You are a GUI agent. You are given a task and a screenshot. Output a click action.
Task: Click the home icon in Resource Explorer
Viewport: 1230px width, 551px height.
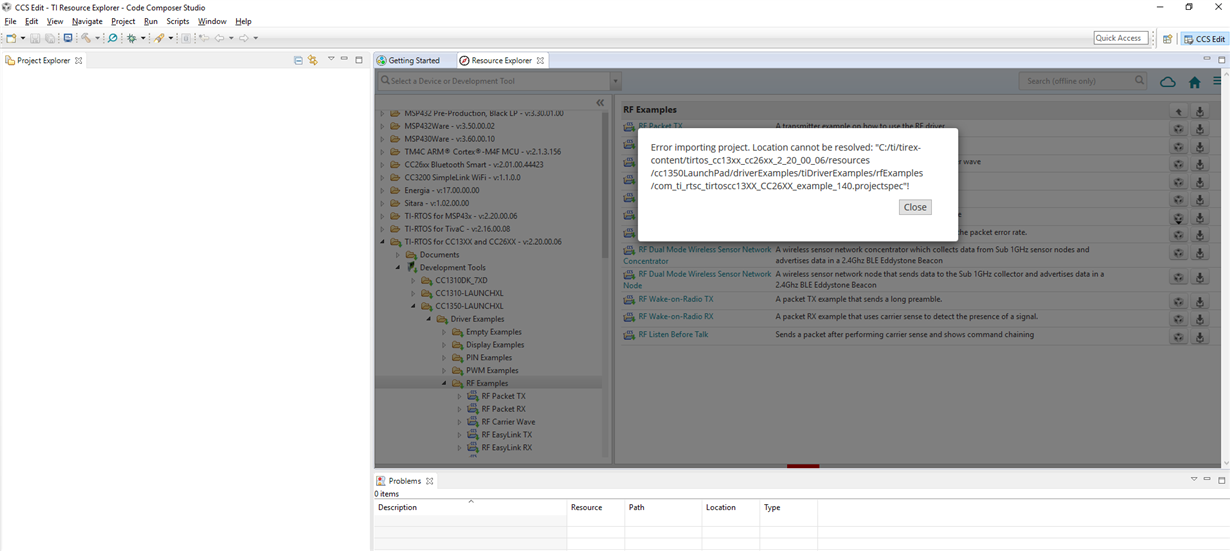pyautogui.click(x=1194, y=82)
